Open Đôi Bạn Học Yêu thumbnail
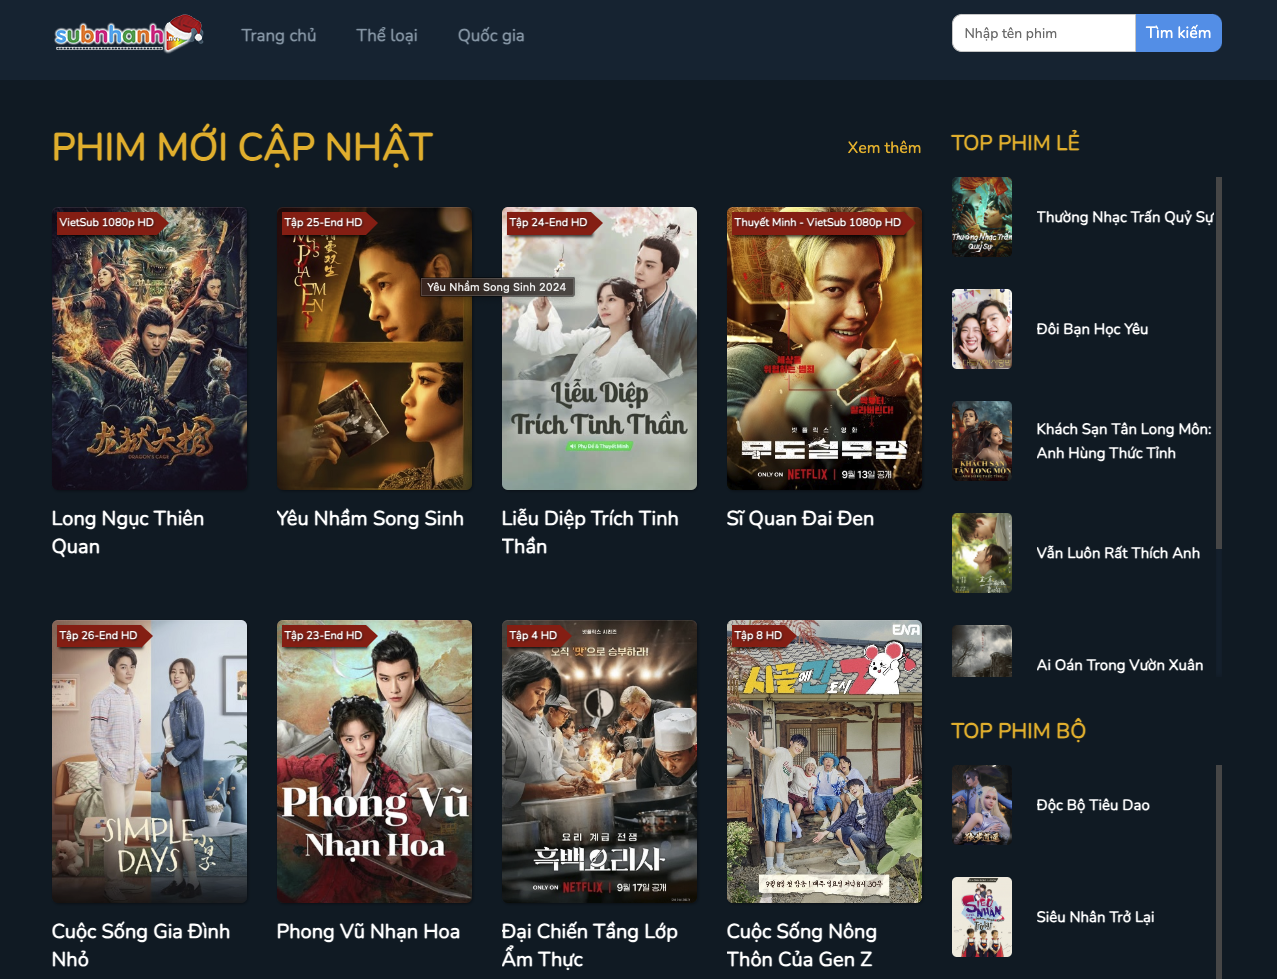The height and width of the screenshot is (979, 1277). coord(982,329)
